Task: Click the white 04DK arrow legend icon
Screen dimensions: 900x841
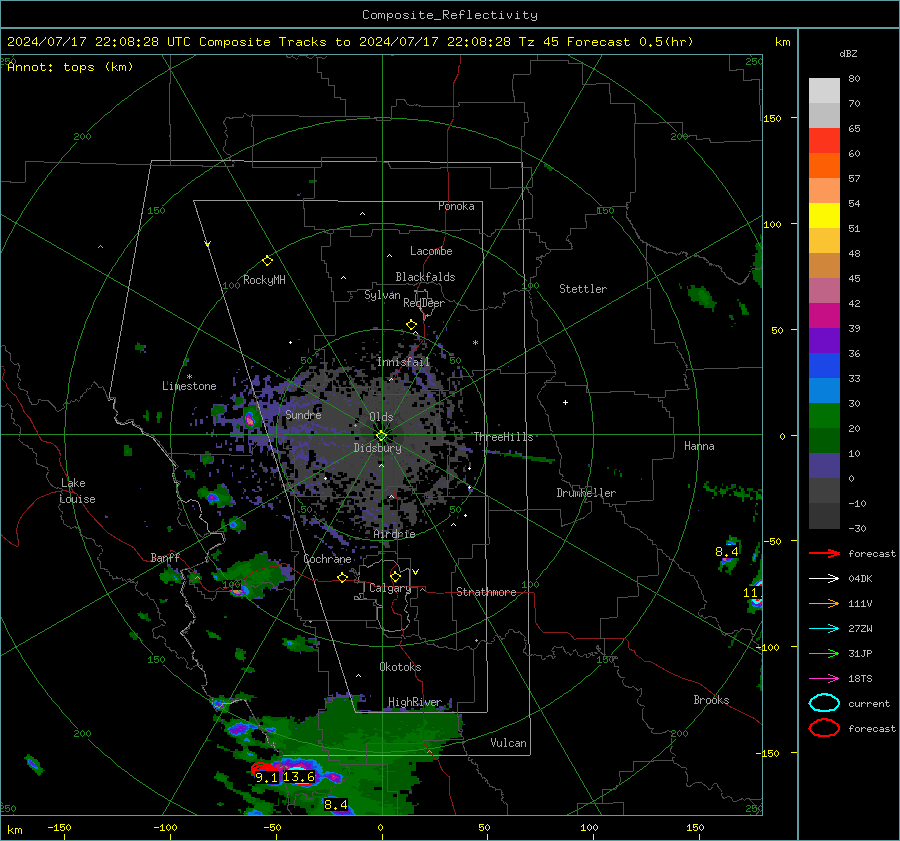Action: (x=824, y=579)
